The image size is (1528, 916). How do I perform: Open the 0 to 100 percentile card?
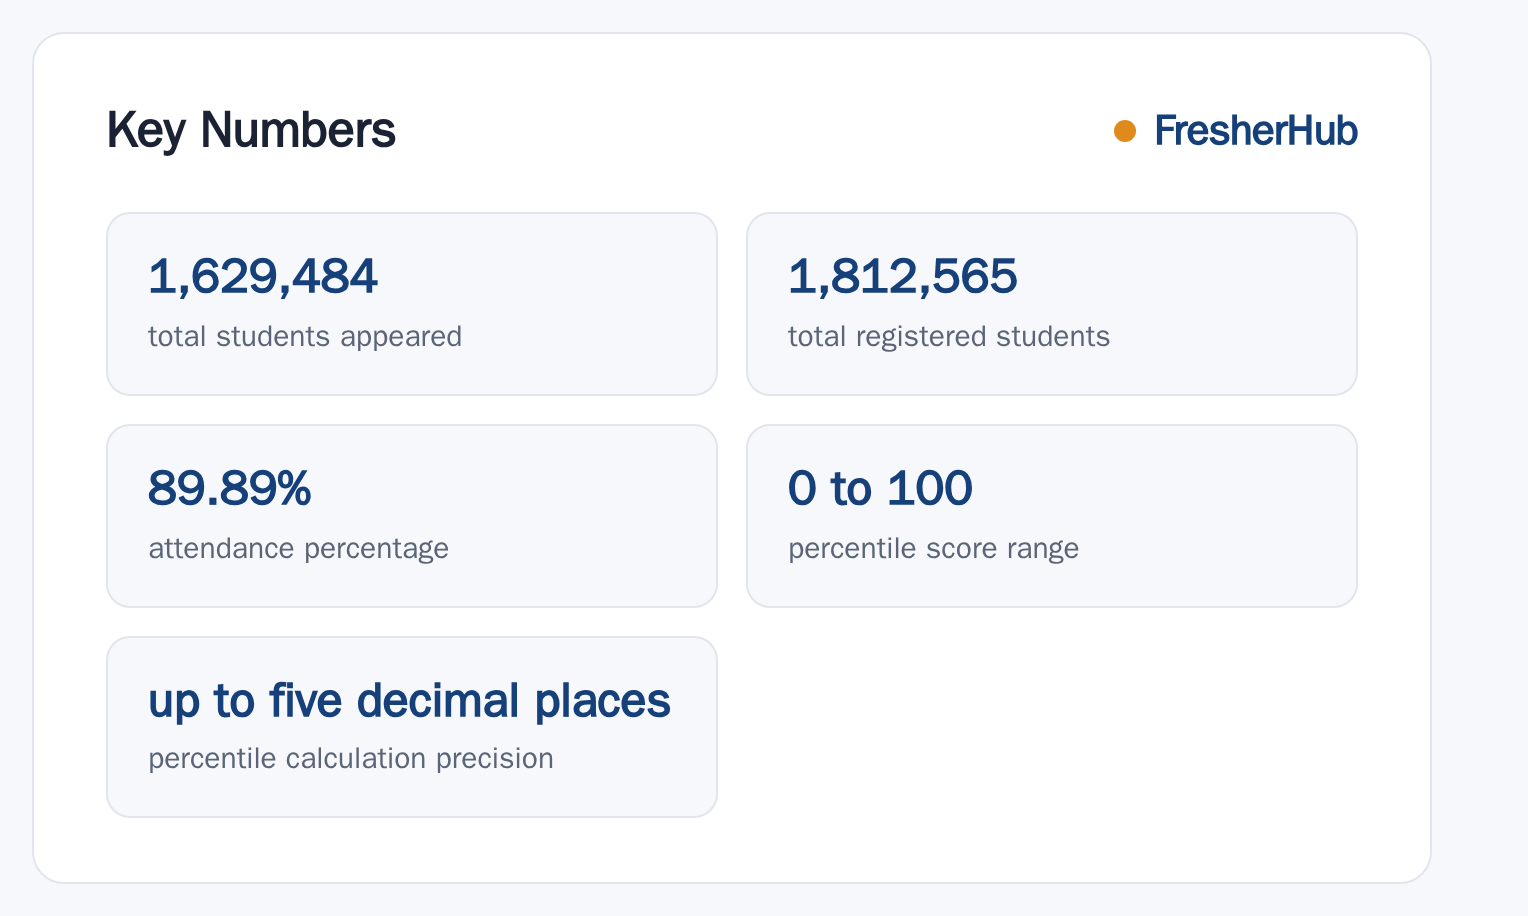click(x=1052, y=516)
